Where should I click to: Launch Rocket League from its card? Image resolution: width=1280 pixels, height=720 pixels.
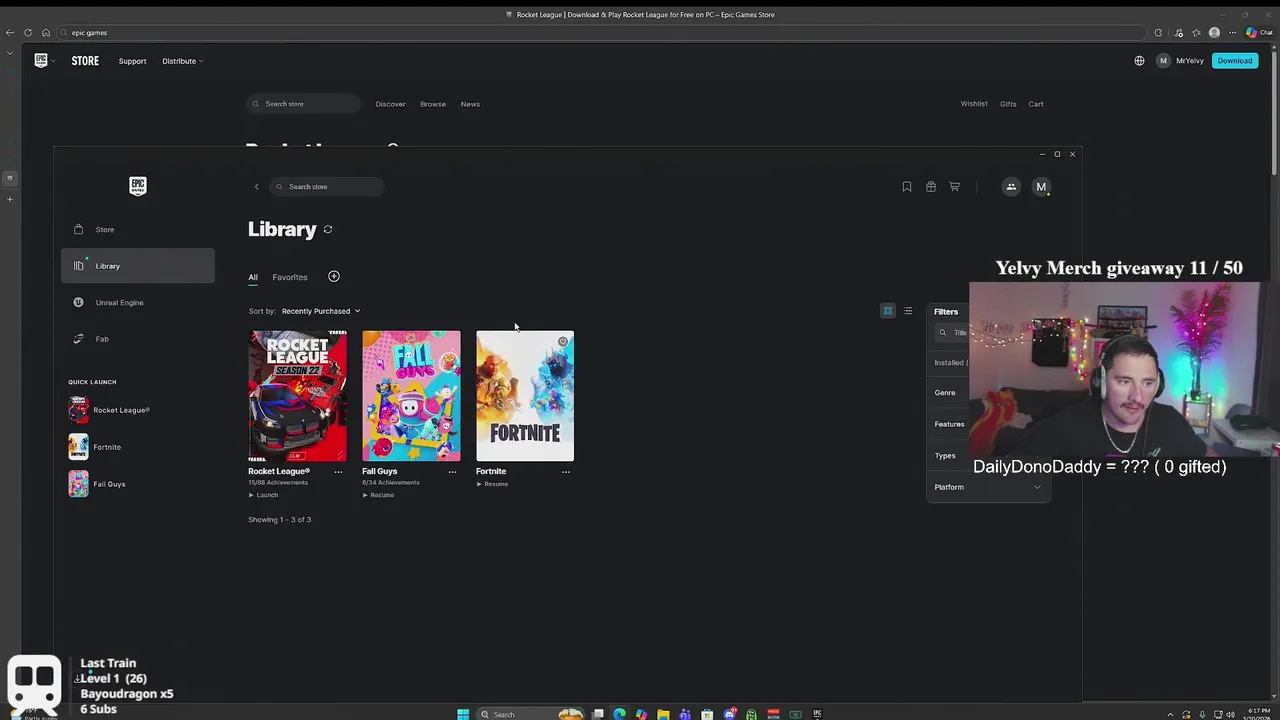pos(263,495)
